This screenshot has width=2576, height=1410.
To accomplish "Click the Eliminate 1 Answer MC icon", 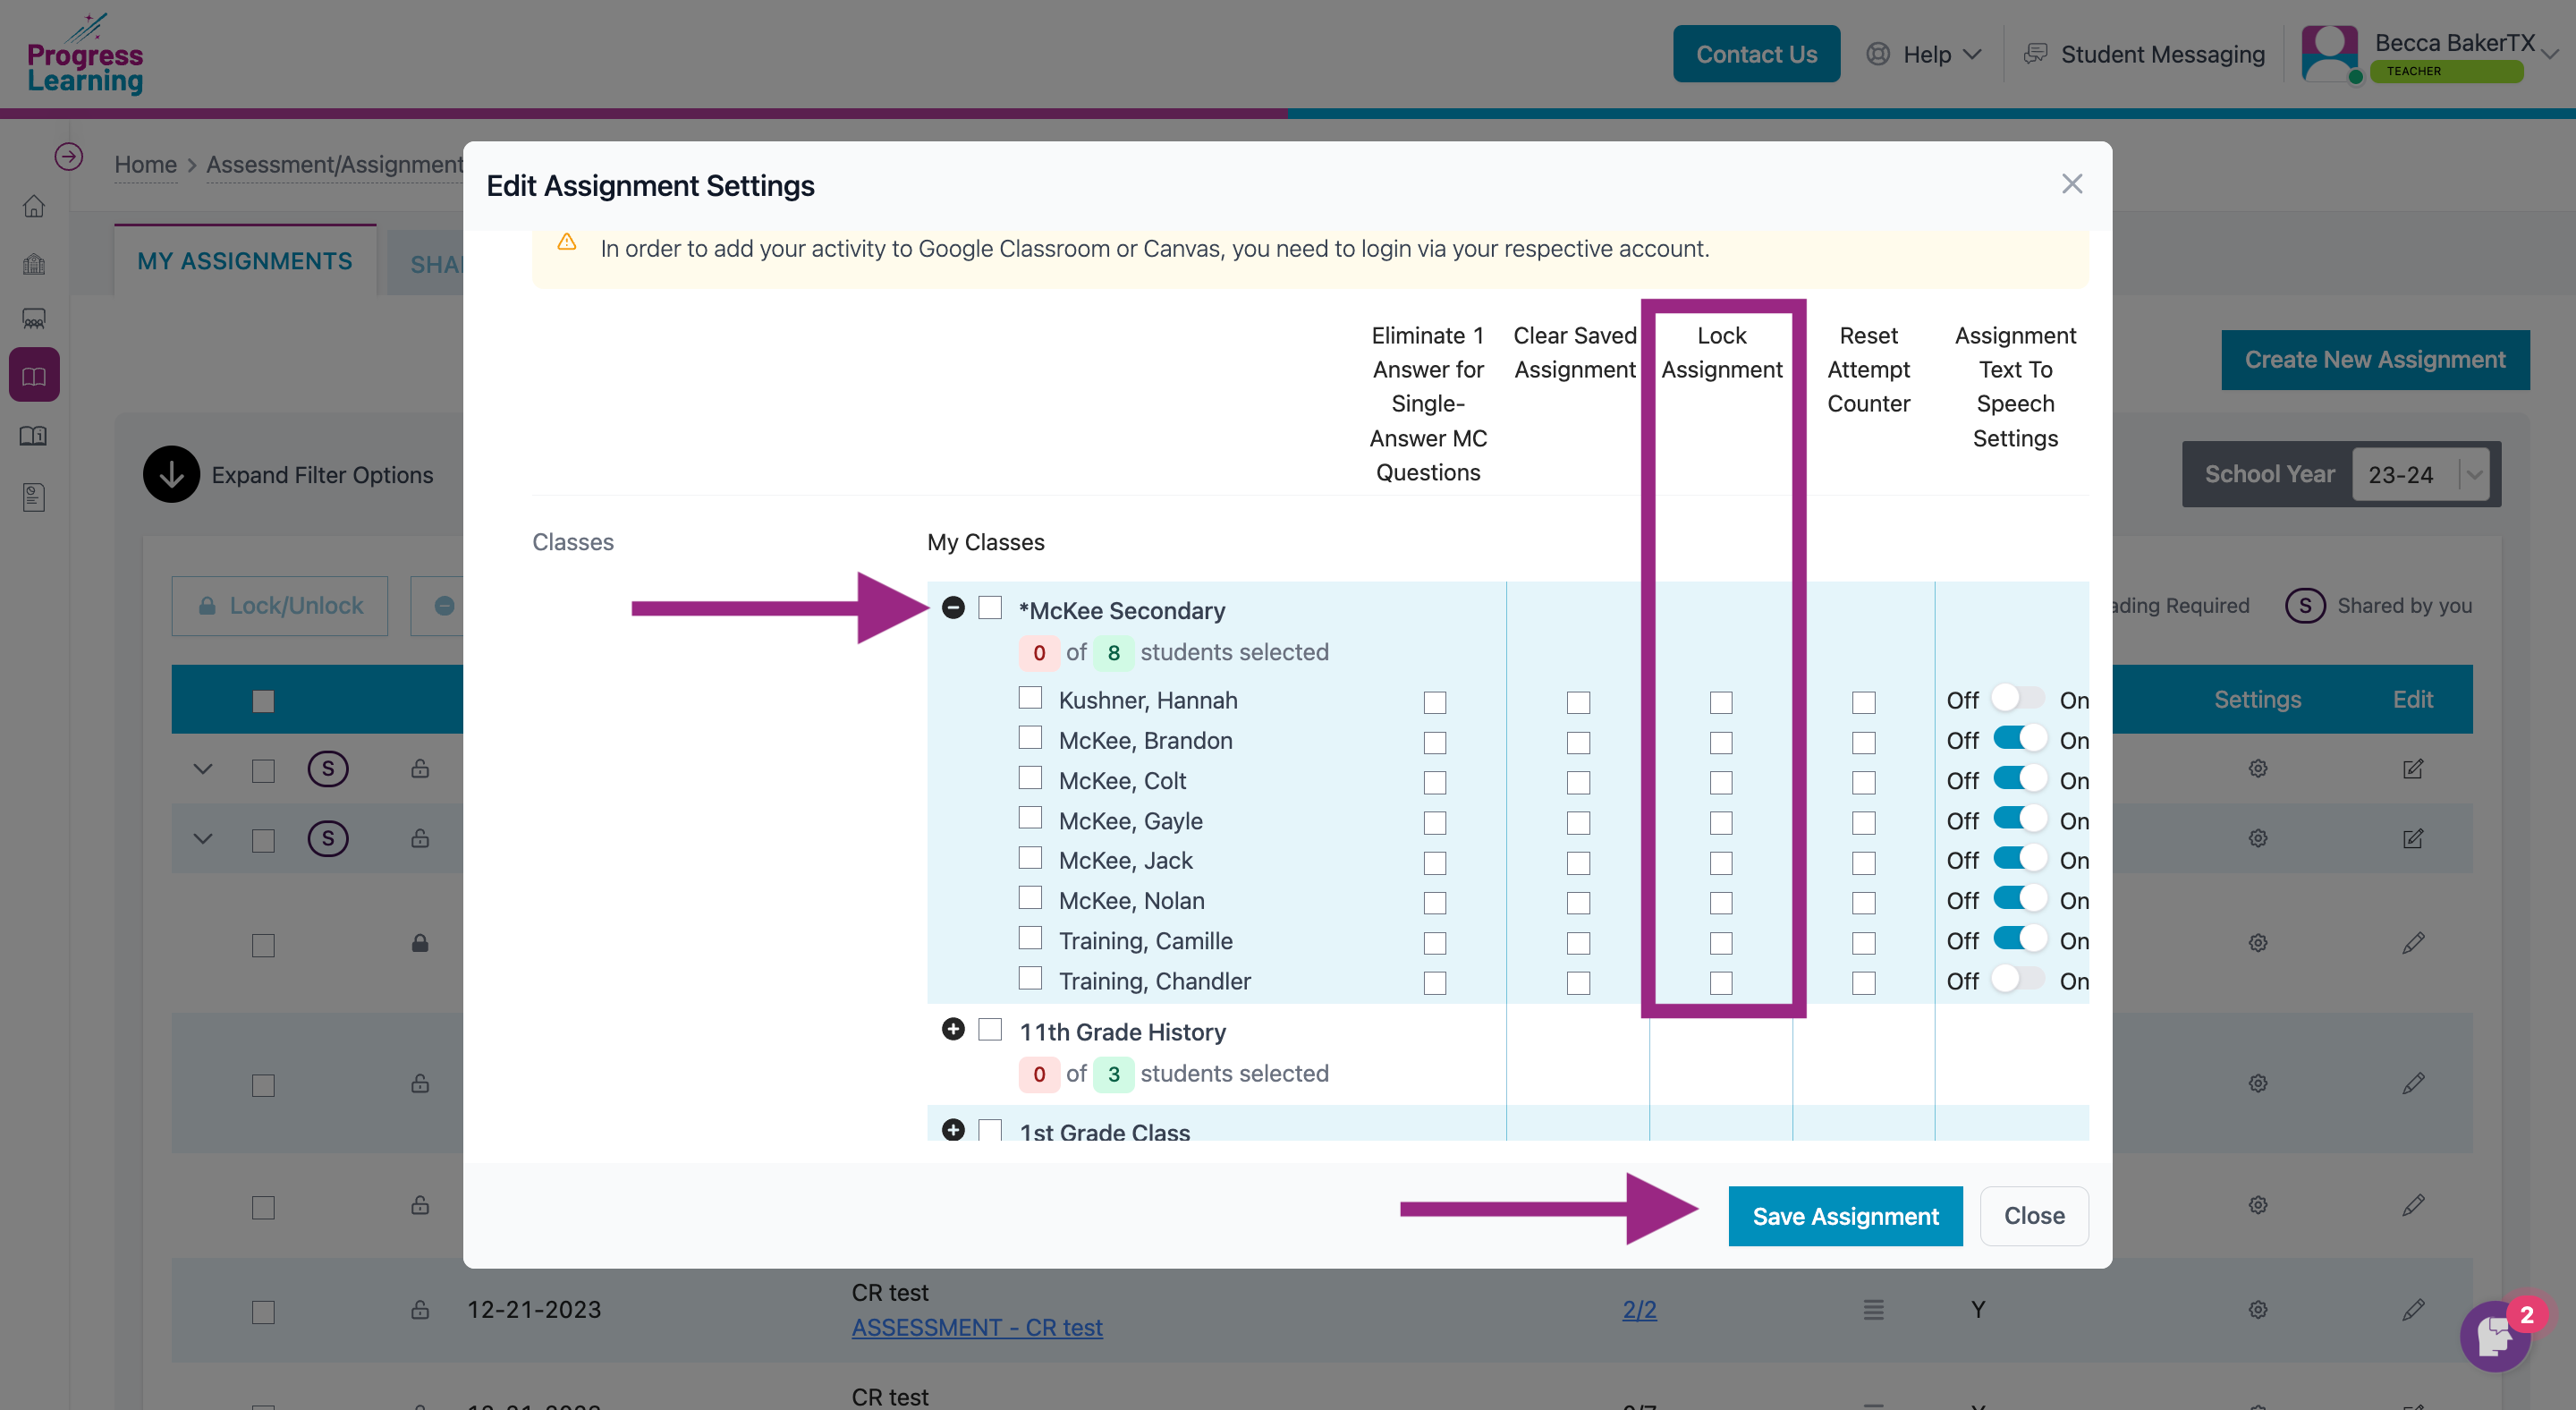I will point(1434,701).
